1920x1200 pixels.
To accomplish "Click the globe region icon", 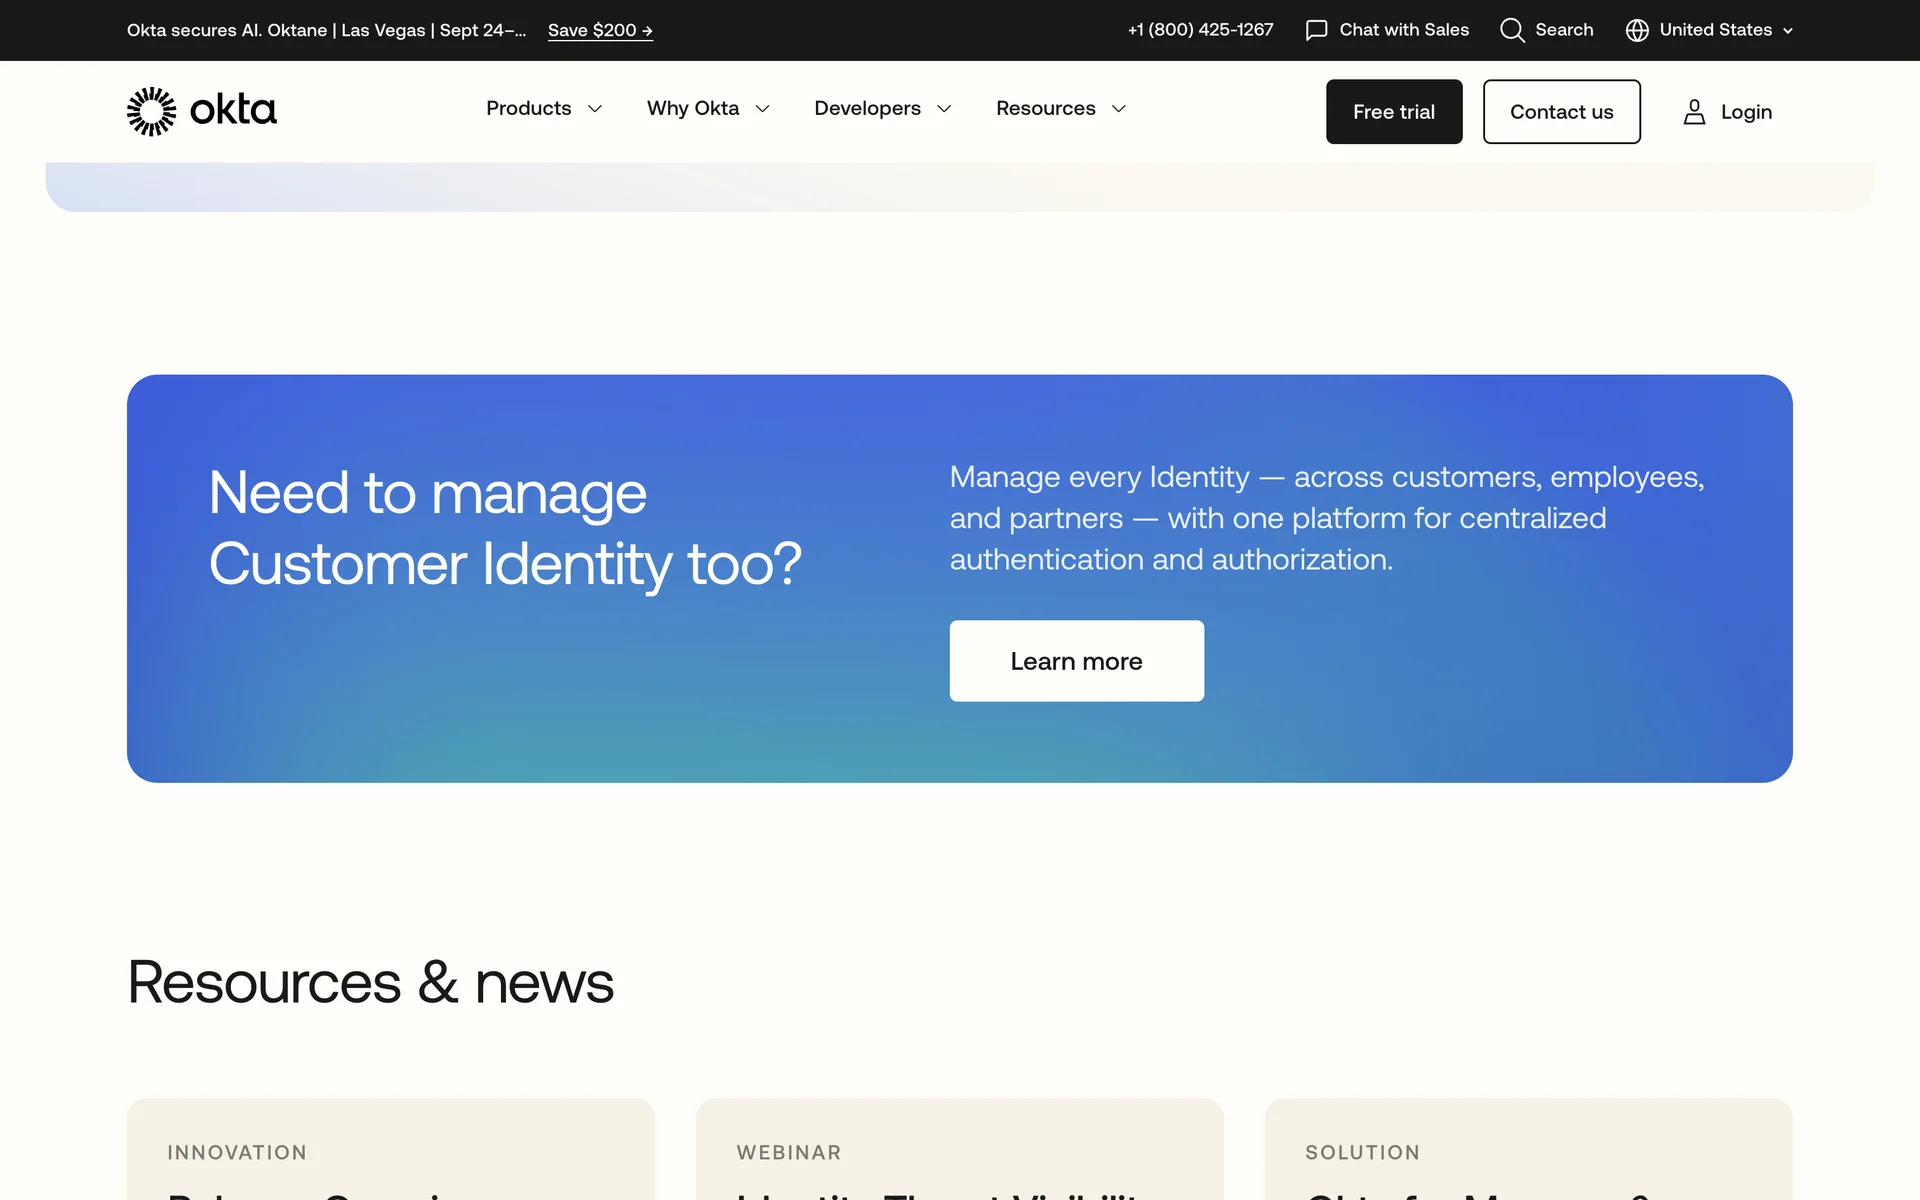I will coord(1637,30).
